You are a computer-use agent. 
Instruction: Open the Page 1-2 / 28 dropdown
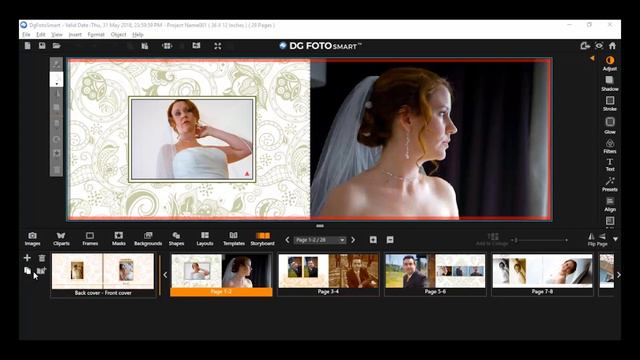click(320, 240)
